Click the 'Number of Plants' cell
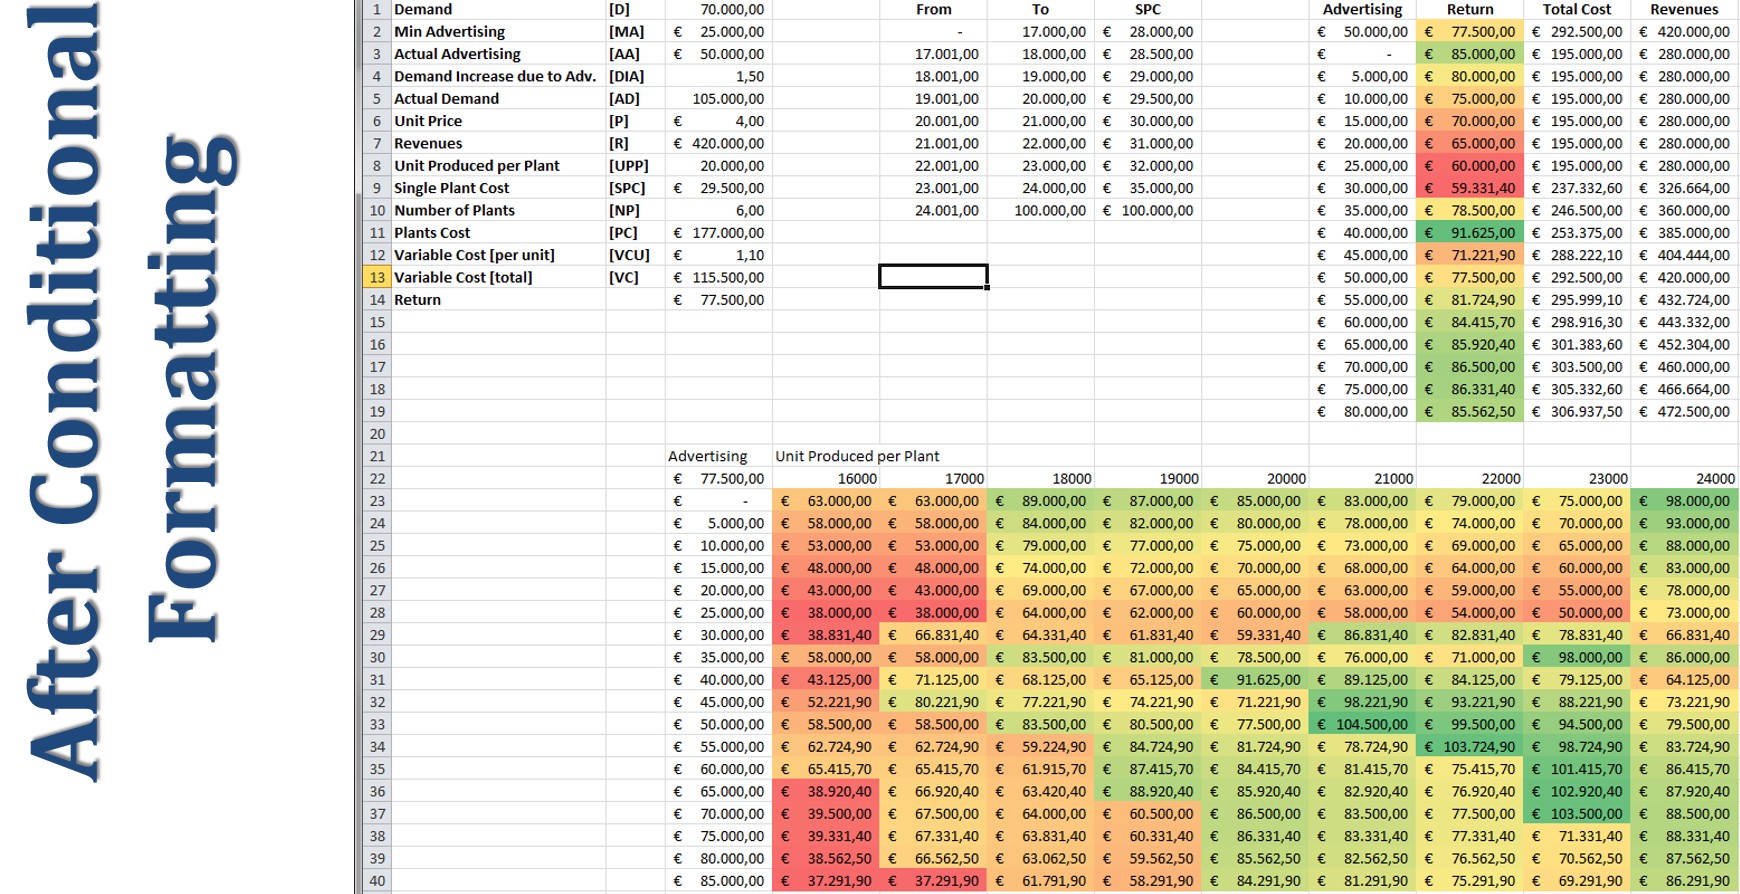The width and height of the screenshot is (1740, 894). [x=498, y=210]
